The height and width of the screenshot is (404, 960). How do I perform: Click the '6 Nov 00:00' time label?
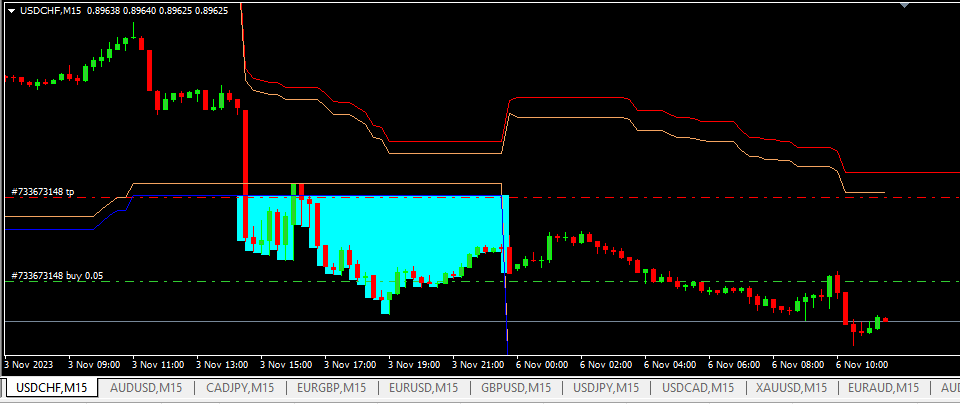point(542,364)
